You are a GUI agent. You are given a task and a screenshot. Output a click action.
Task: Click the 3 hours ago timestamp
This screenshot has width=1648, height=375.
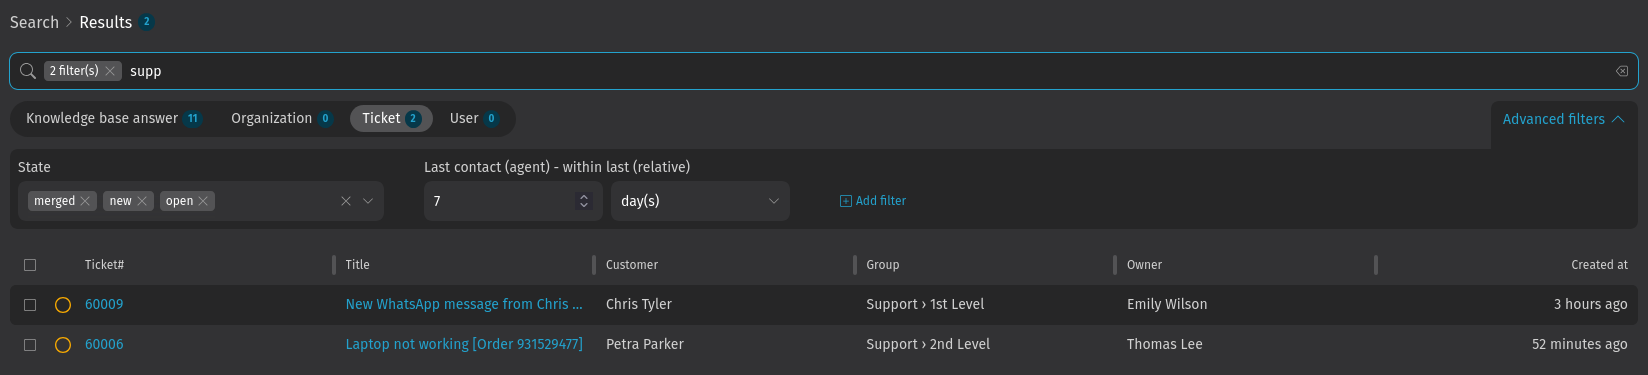[1590, 304]
